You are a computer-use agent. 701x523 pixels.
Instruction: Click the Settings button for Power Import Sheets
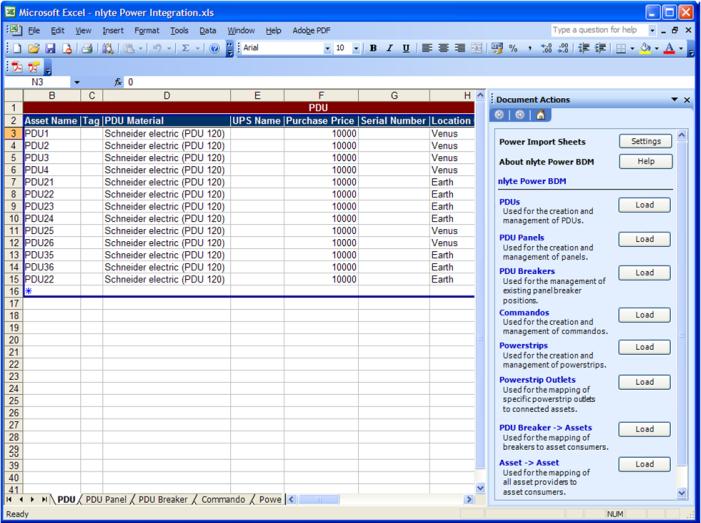(646, 141)
